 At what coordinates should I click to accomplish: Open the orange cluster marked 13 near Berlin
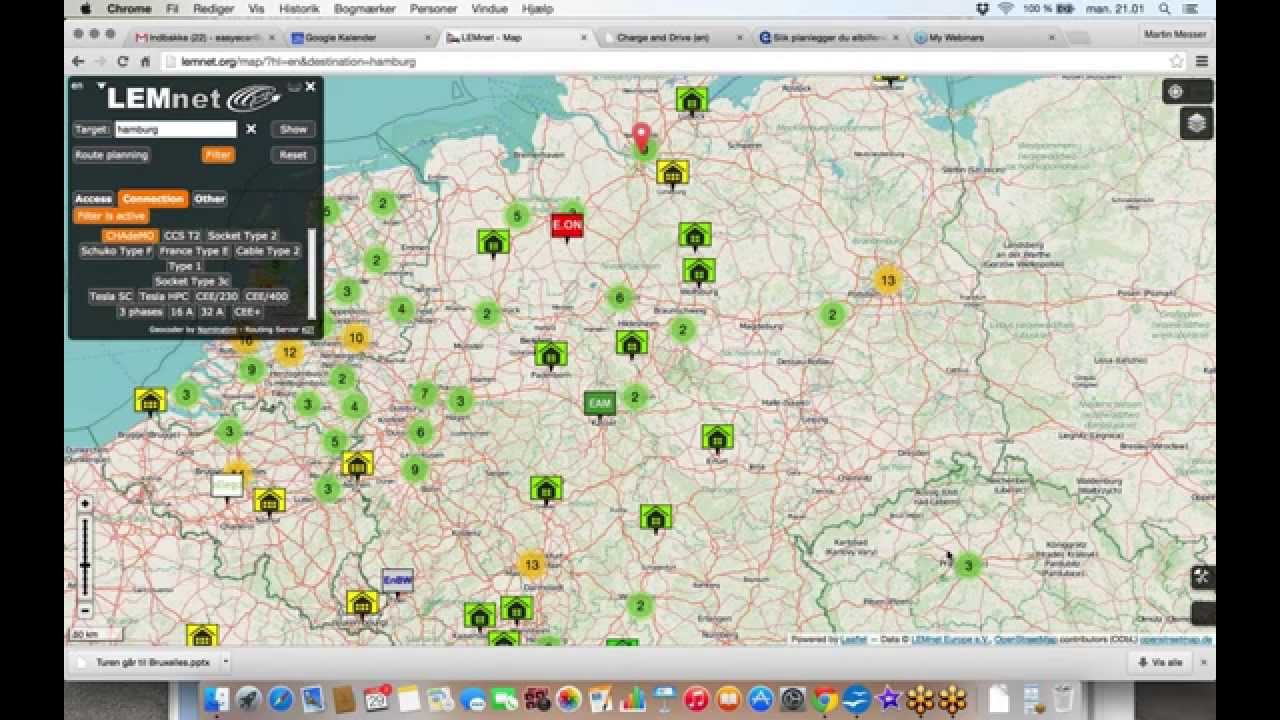point(887,280)
